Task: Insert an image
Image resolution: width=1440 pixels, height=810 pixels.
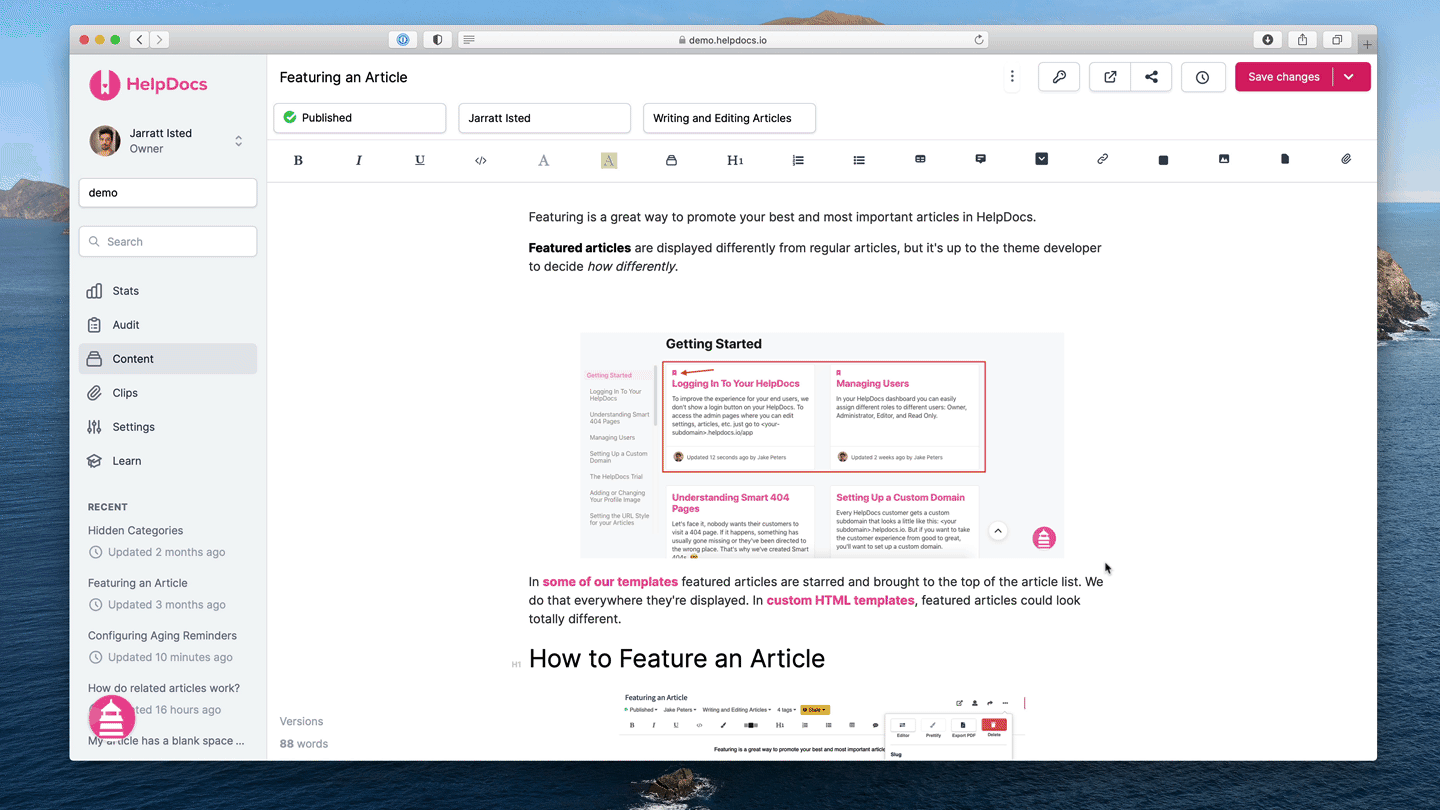Action: [x=1224, y=159]
